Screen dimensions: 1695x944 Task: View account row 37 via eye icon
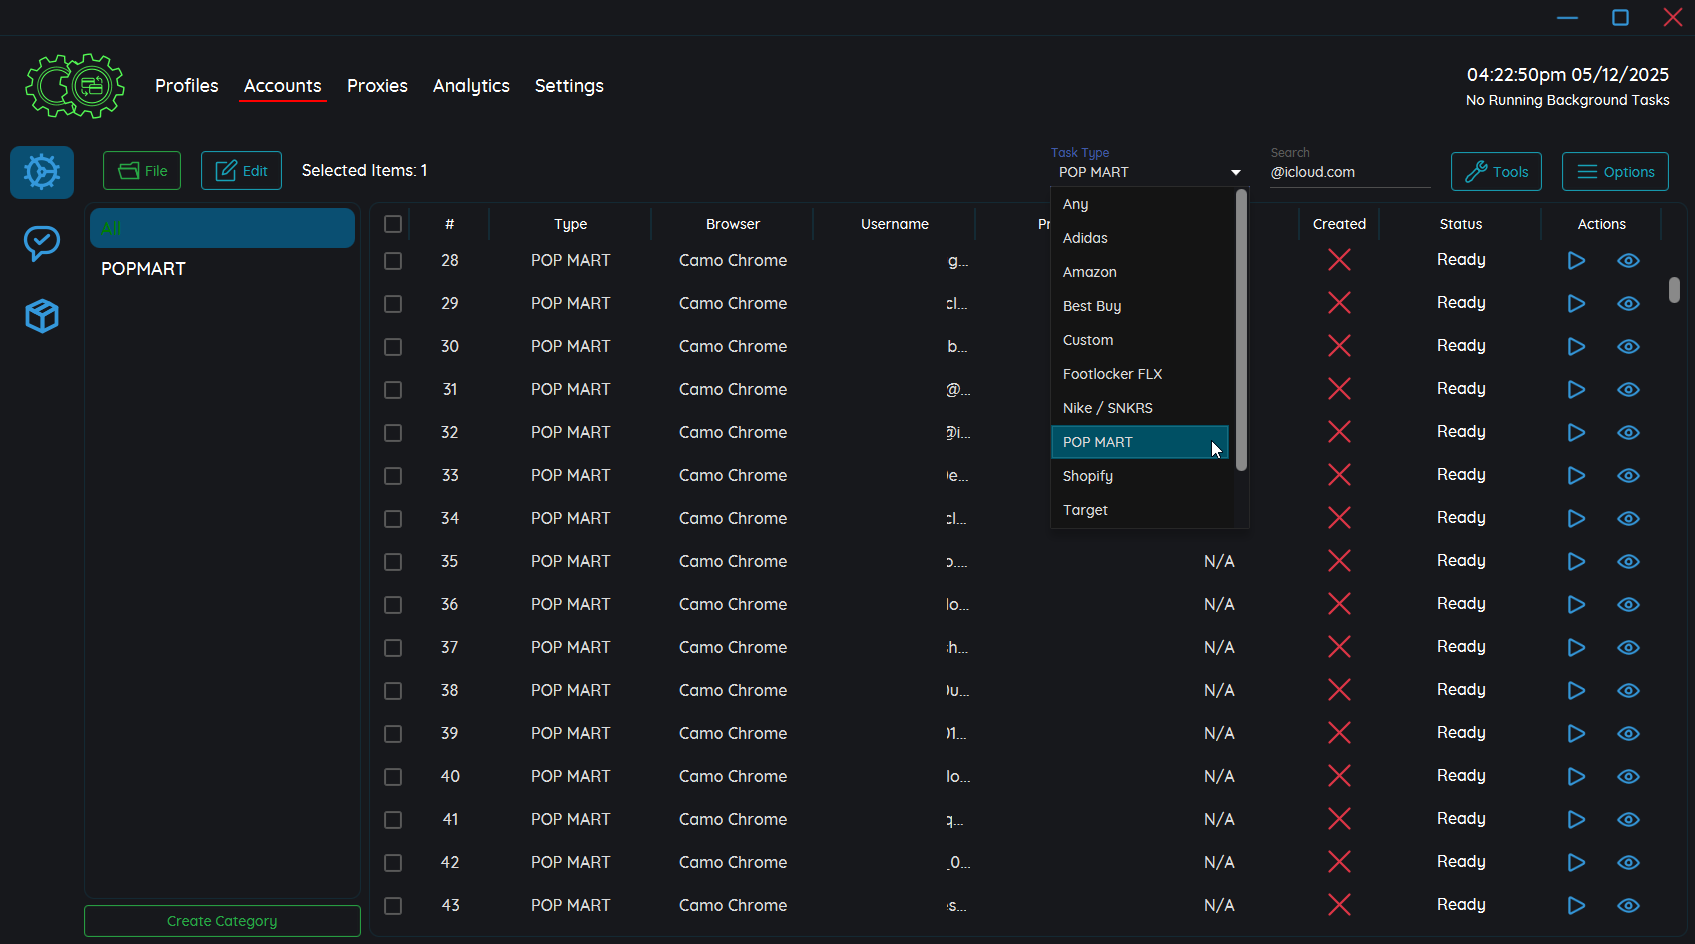point(1628,647)
